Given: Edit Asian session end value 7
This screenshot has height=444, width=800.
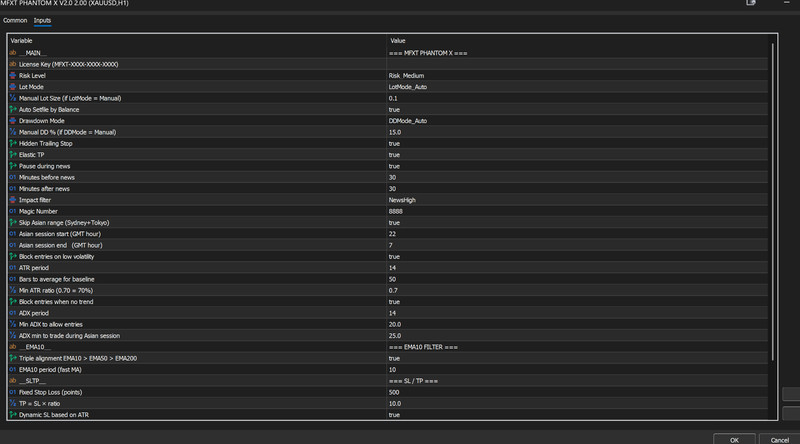Looking at the screenshot, I should (x=577, y=245).
